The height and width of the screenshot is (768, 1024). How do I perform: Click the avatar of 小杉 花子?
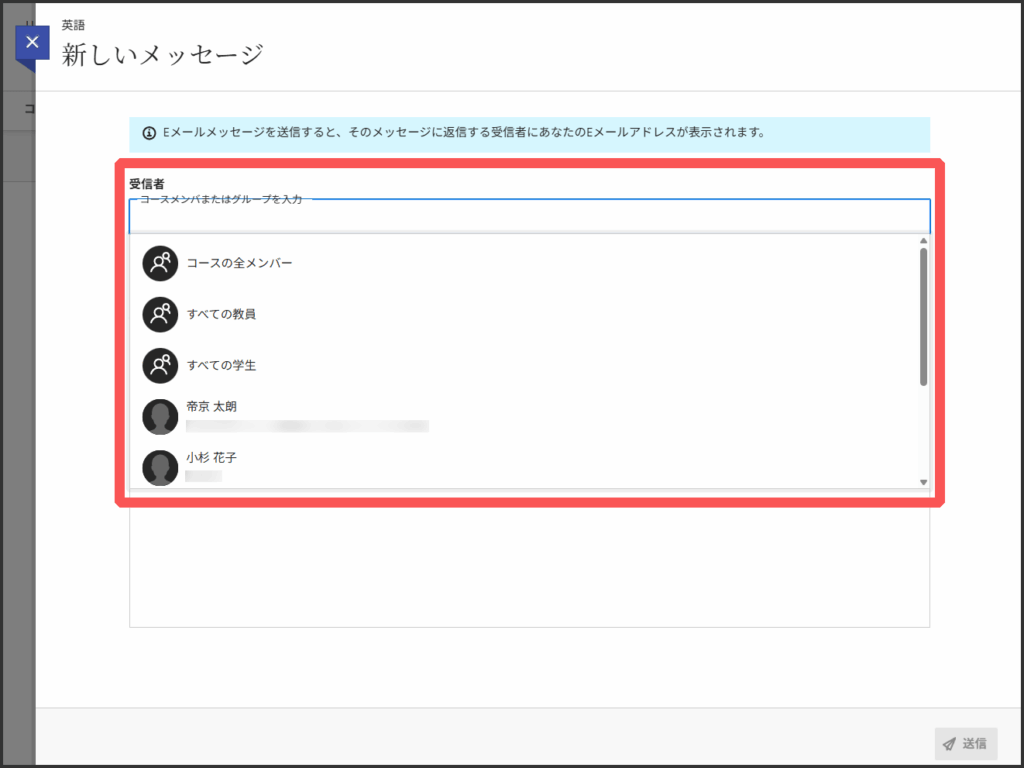coord(160,467)
